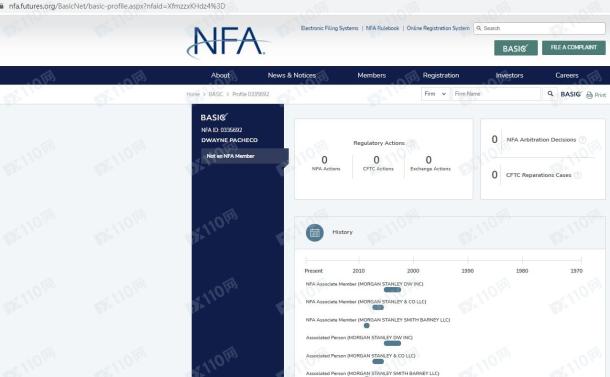Click the NFA Arbitration Decisions label
This screenshot has height=377, width=610.
coord(541,140)
